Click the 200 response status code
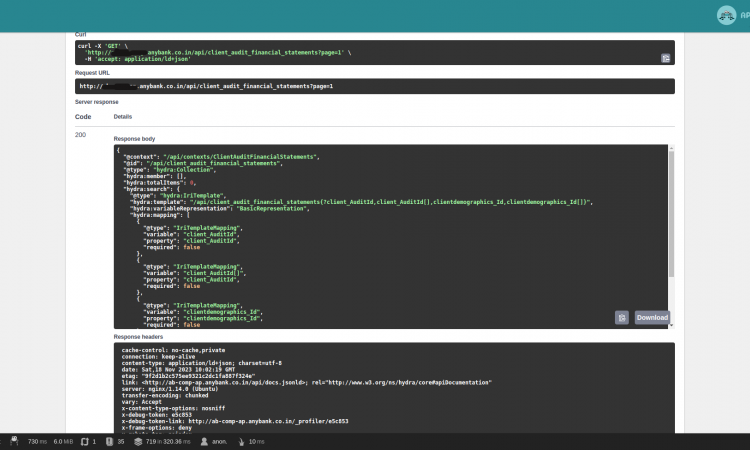 82,134
